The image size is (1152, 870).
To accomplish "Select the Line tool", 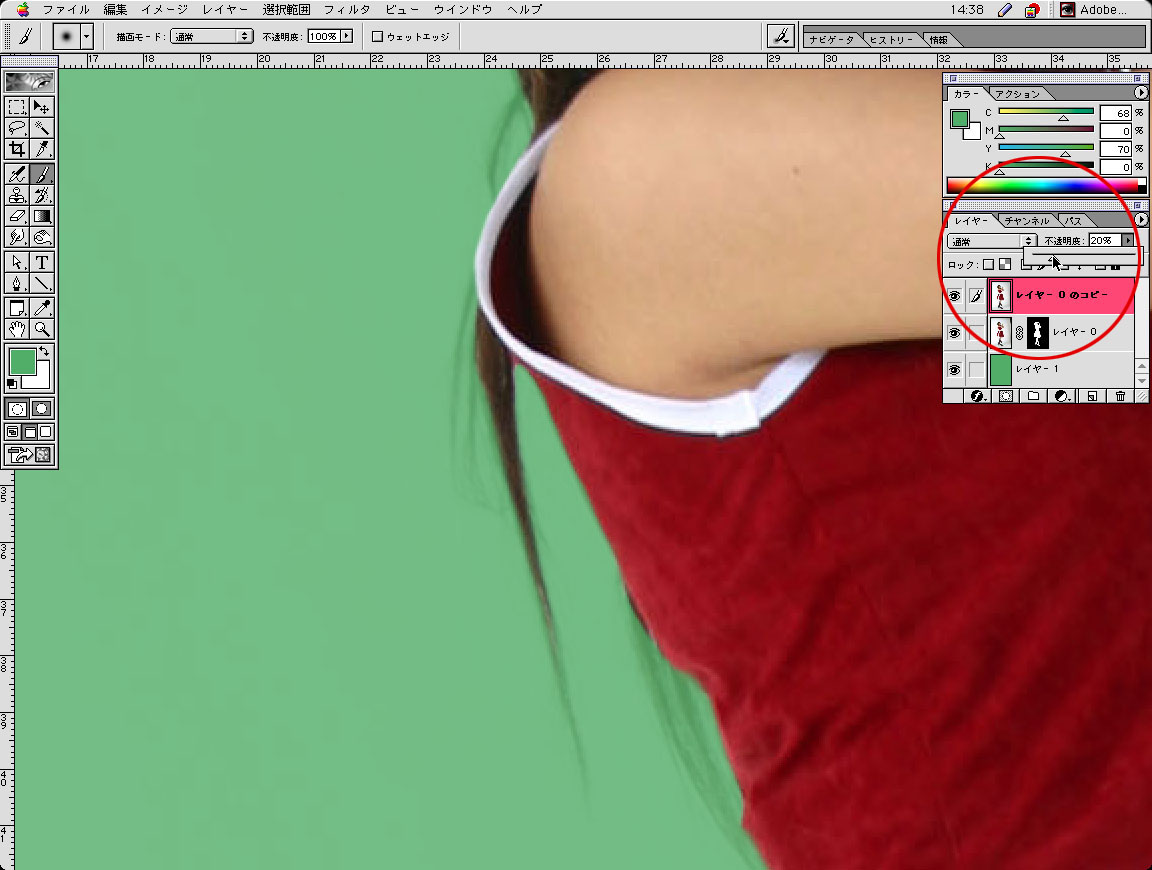I will (x=42, y=284).
